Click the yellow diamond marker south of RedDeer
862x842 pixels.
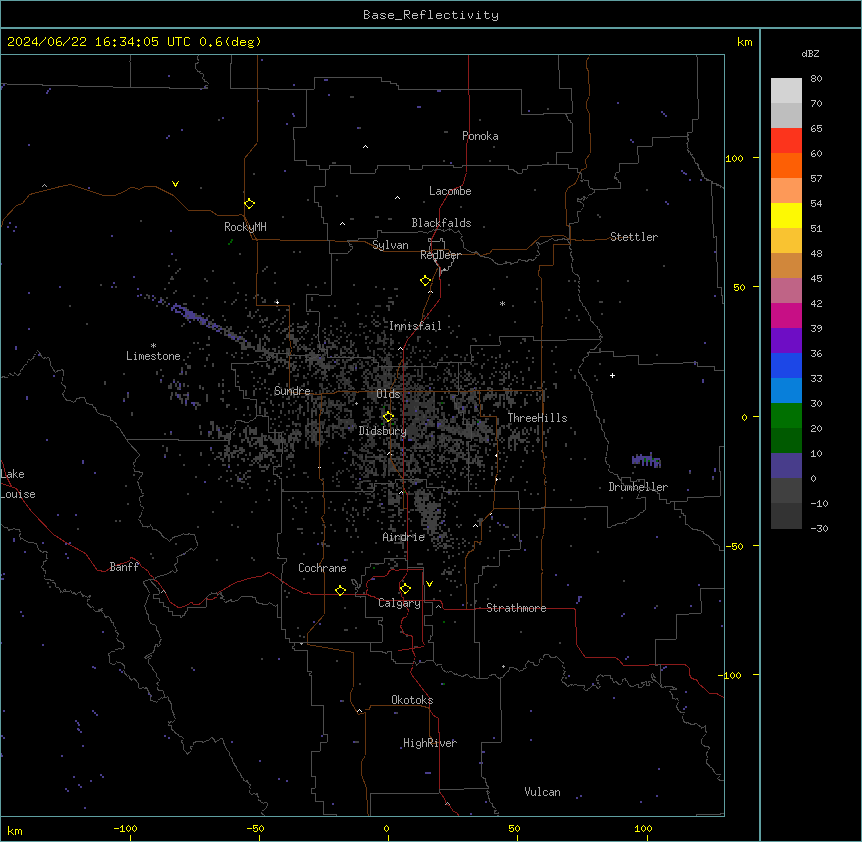[x=426, y=281]
